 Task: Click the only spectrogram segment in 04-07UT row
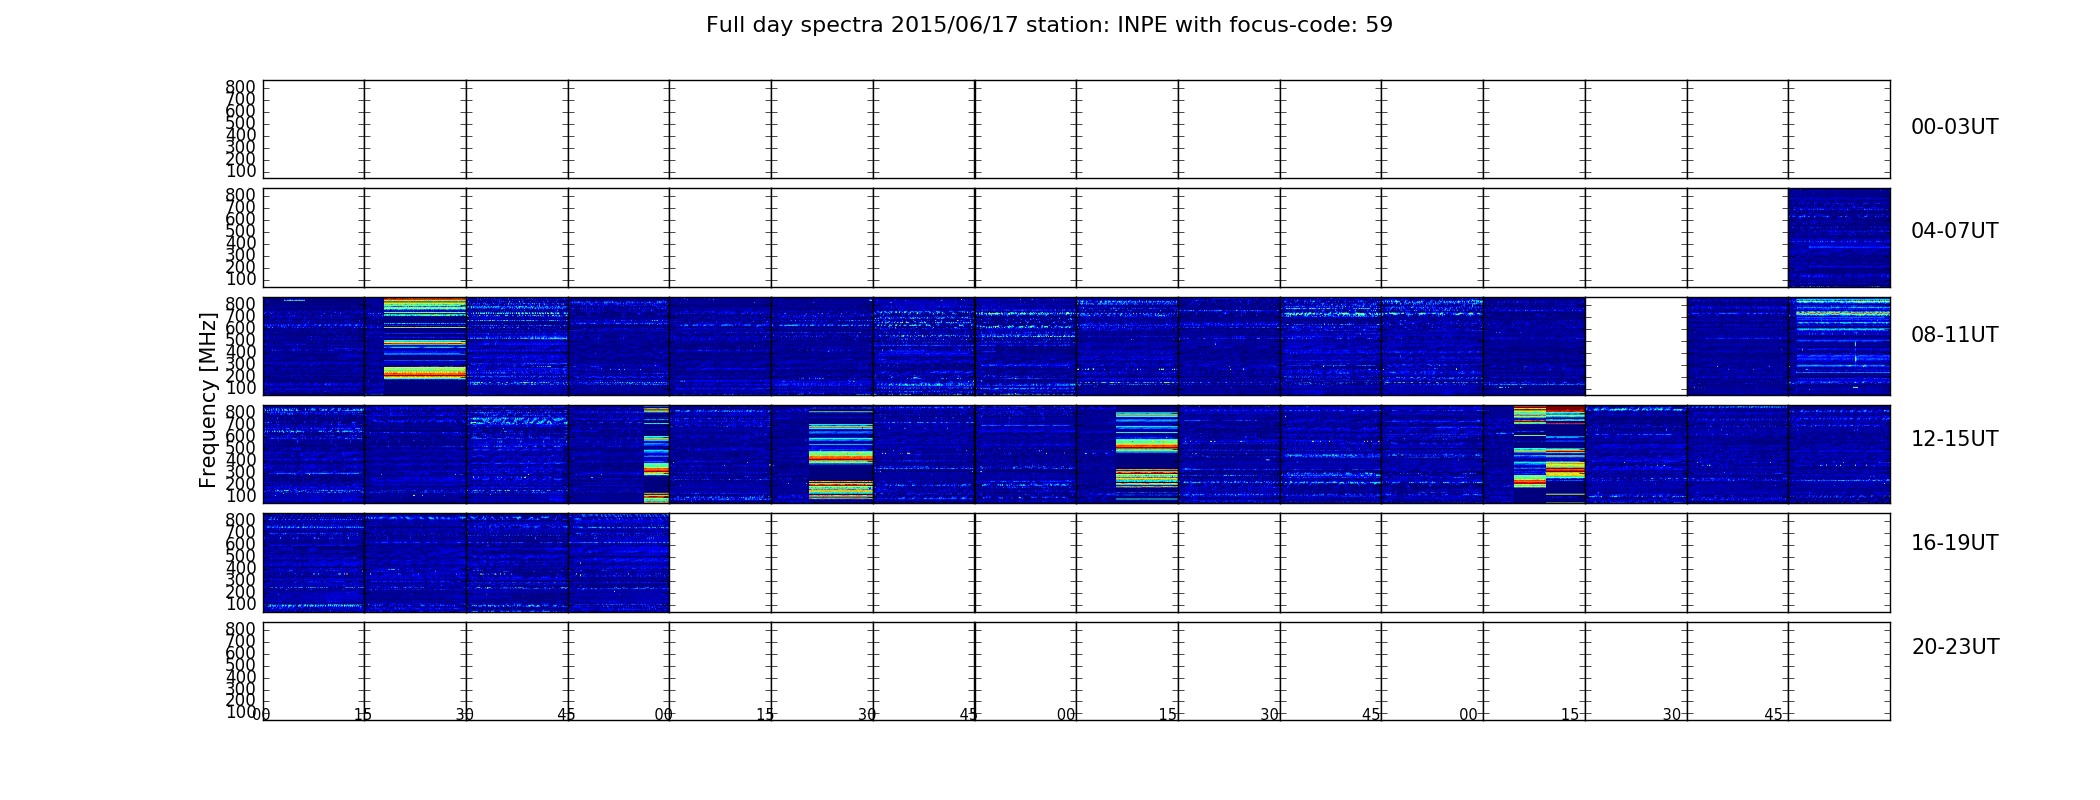pyautogui.click(x=1839, y=238)
